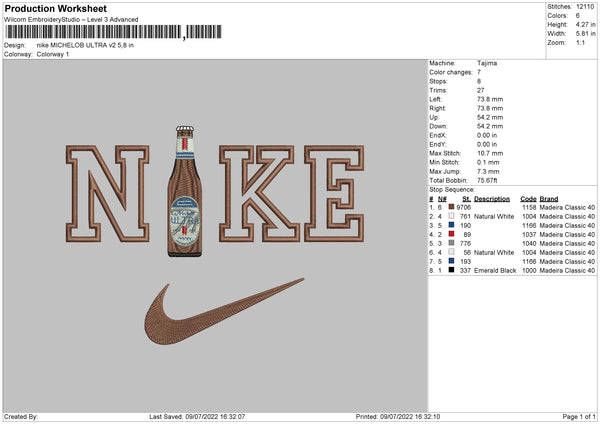This screenshot has width=600, height=424.
Task: Select the stitch count 9706 in stop 1
Action: click(x=463, y=207)
